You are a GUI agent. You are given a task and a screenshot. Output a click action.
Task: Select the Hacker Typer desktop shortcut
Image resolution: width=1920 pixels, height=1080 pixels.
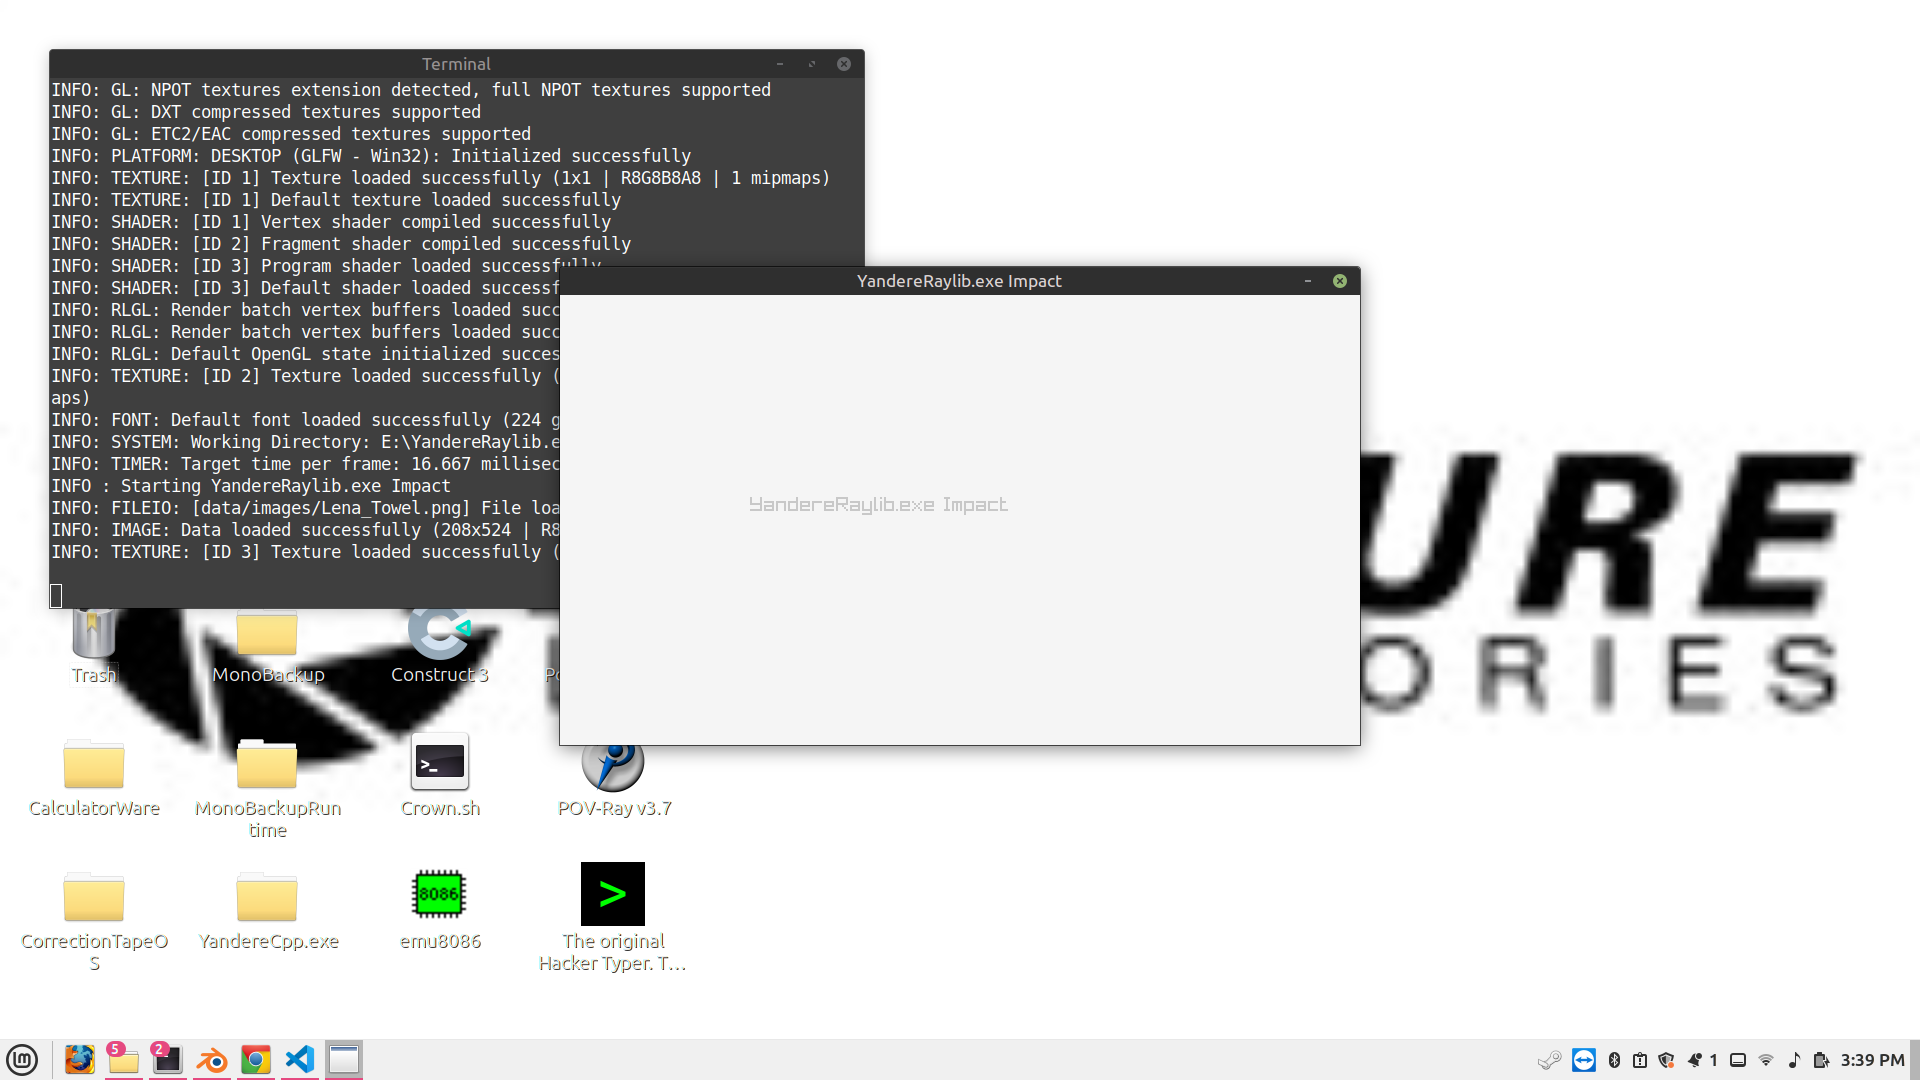coord(612,894)
